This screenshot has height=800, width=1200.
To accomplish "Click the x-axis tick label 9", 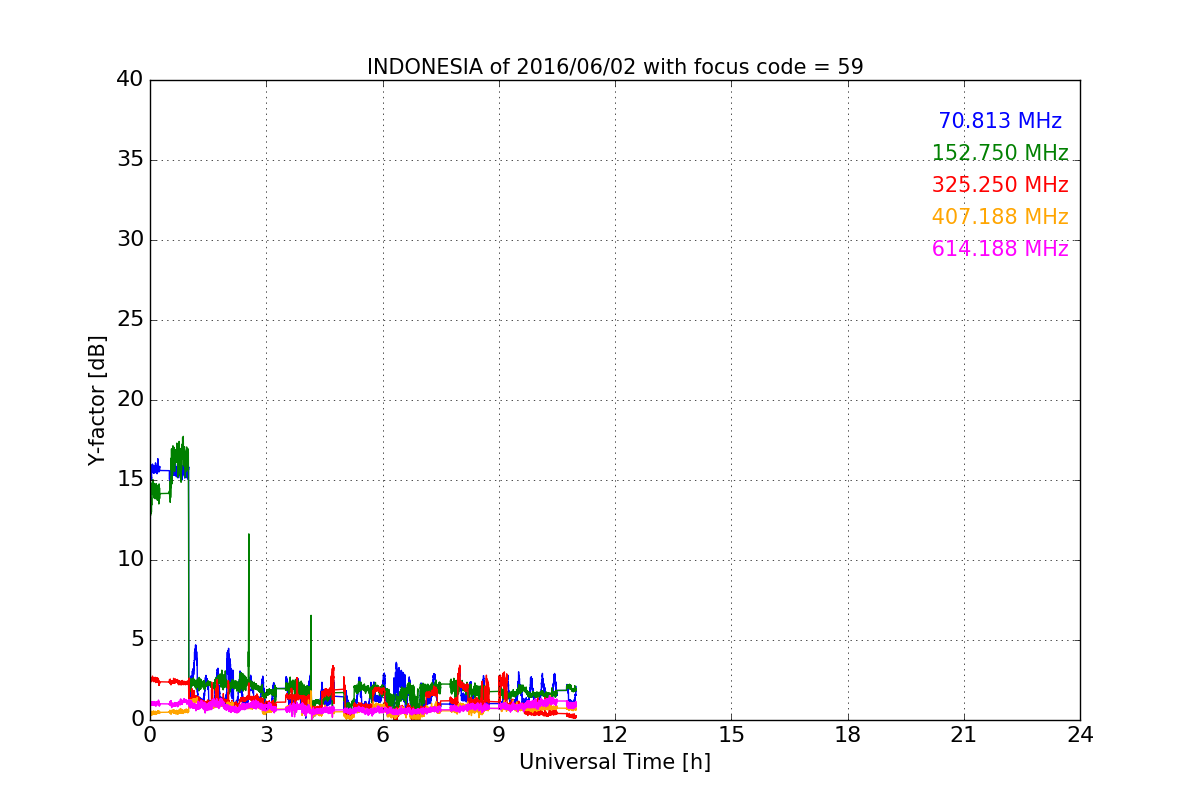I will 499,735.
